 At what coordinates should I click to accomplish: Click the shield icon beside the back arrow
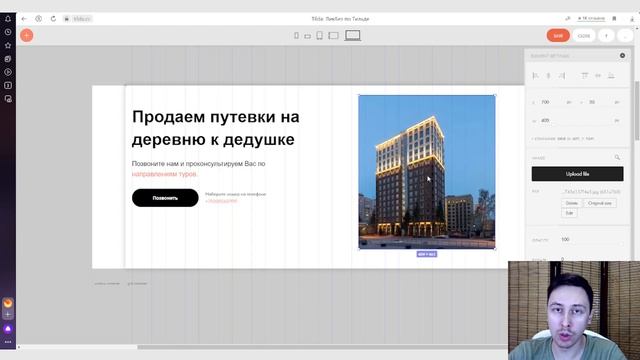pyautogui.click(x=38, y=19)
